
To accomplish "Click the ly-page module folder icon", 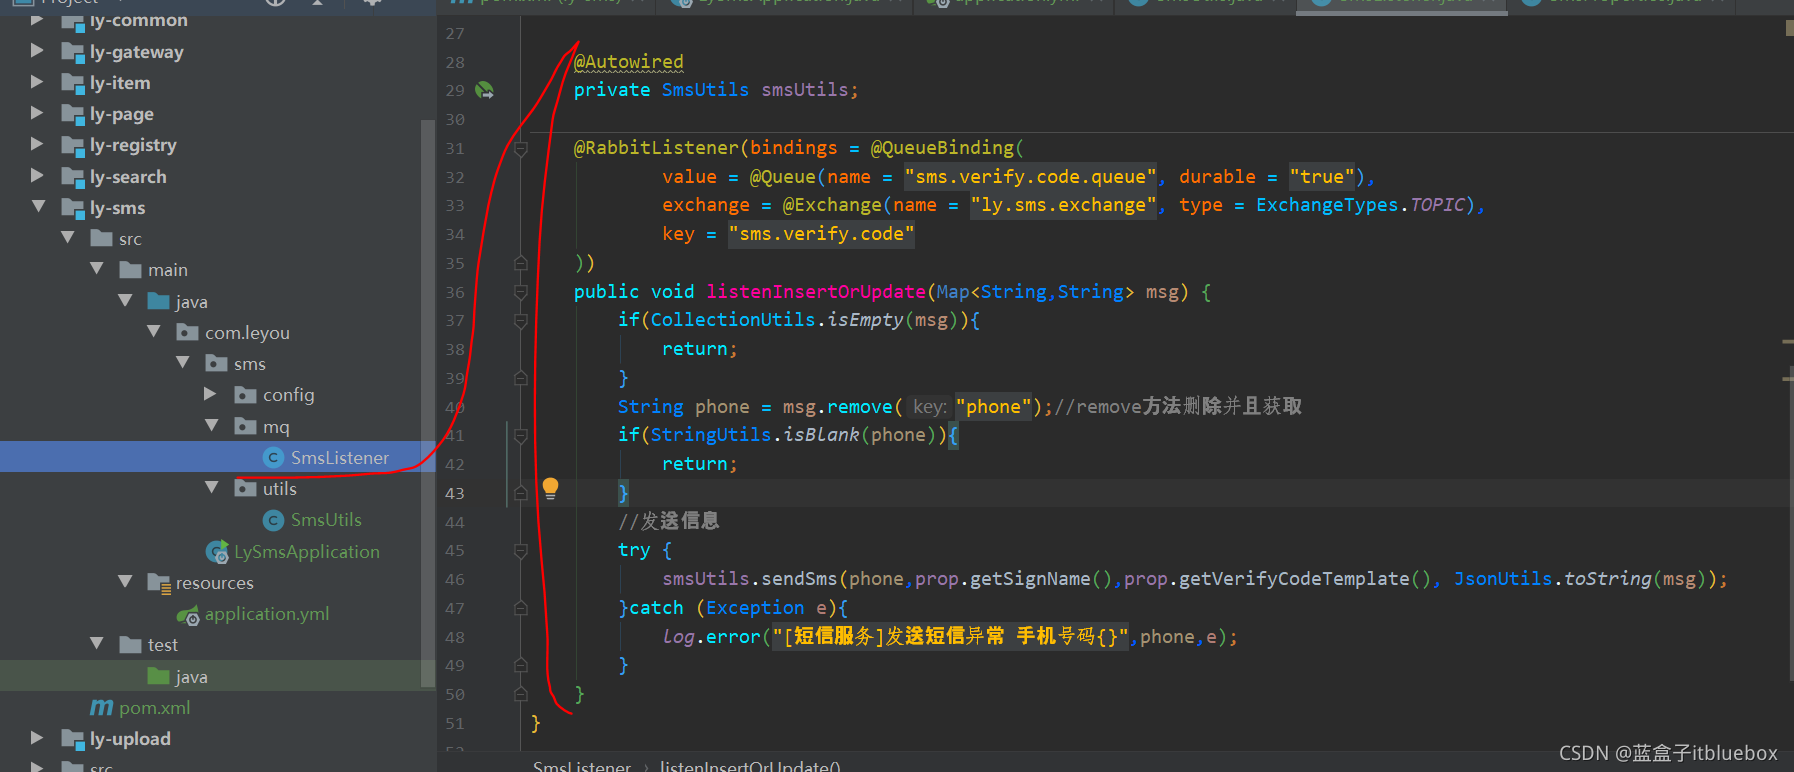I will pyautogui.click(x=72, y=114).
